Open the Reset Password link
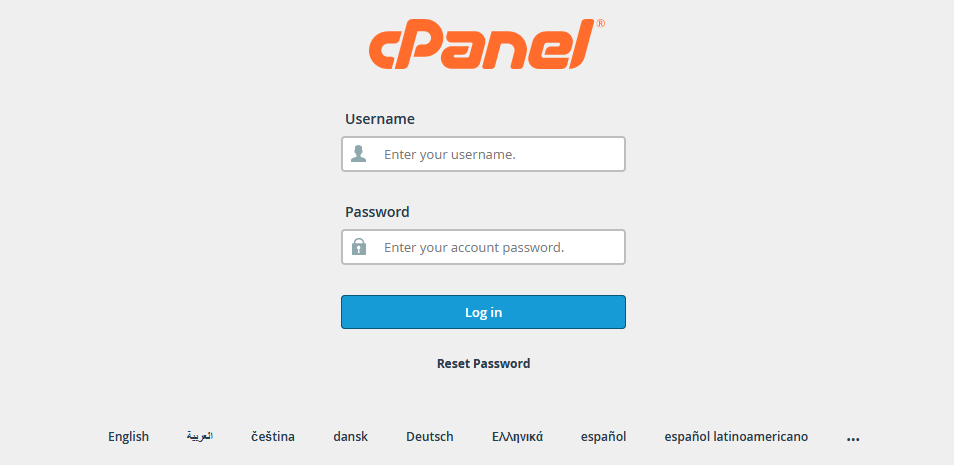The height and width of the screenshot is (465, 954). [x=483, y=363]
